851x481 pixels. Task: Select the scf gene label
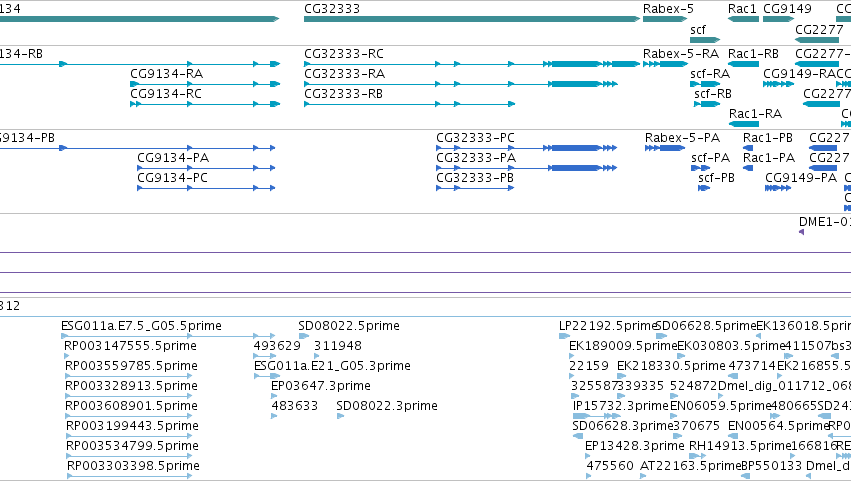[698, 29]
